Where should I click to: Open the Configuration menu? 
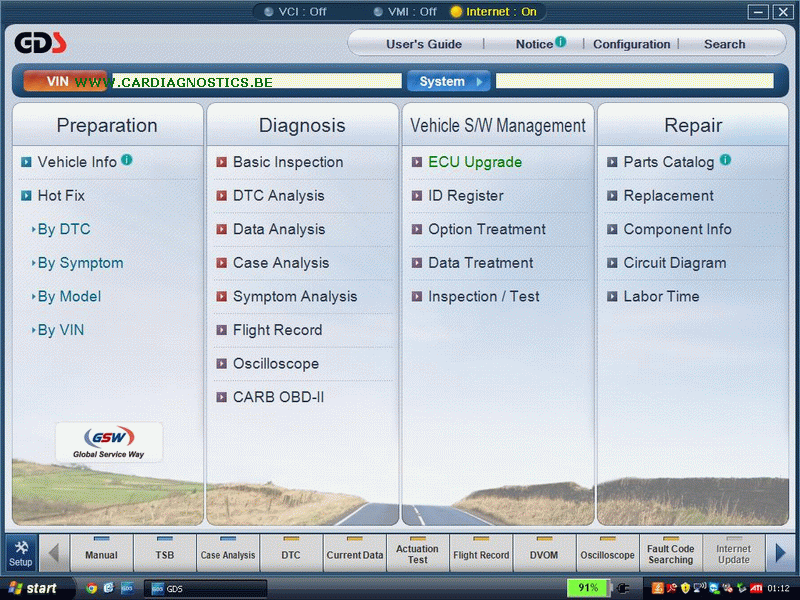(x=631, y=44)
